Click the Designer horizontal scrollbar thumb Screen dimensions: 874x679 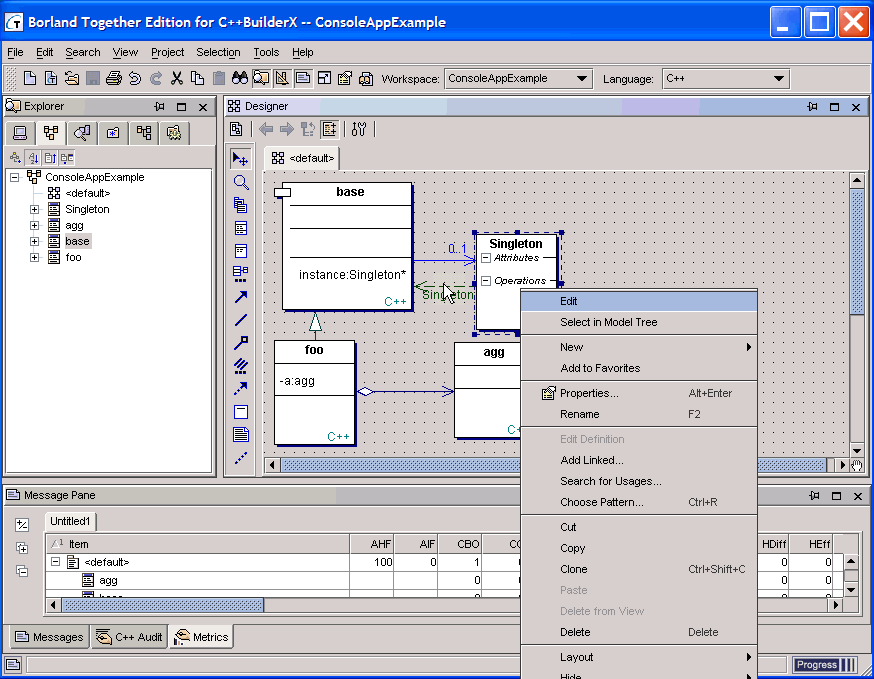coord(553,465)
